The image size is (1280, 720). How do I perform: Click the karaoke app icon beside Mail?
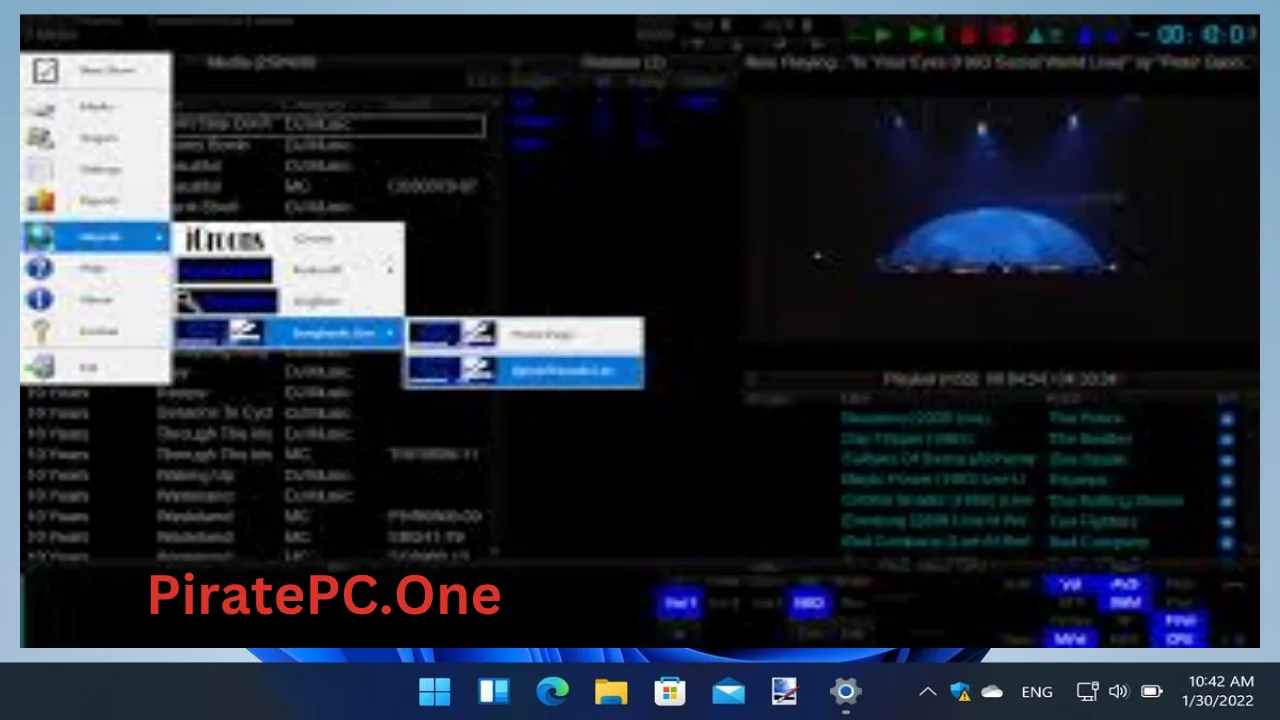[x=786, y=692]
